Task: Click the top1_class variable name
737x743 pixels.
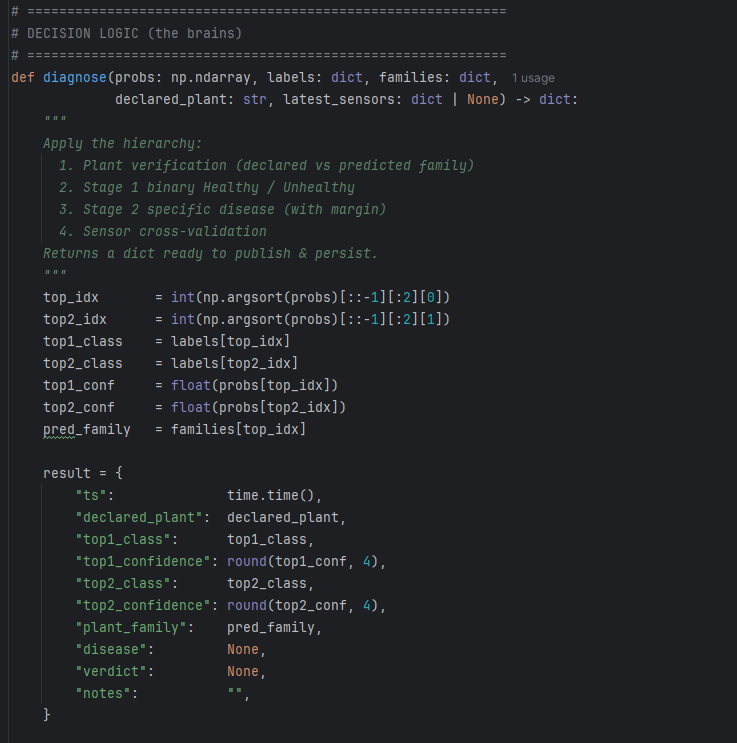Action: pyautogui.click(x=83, y=341)
